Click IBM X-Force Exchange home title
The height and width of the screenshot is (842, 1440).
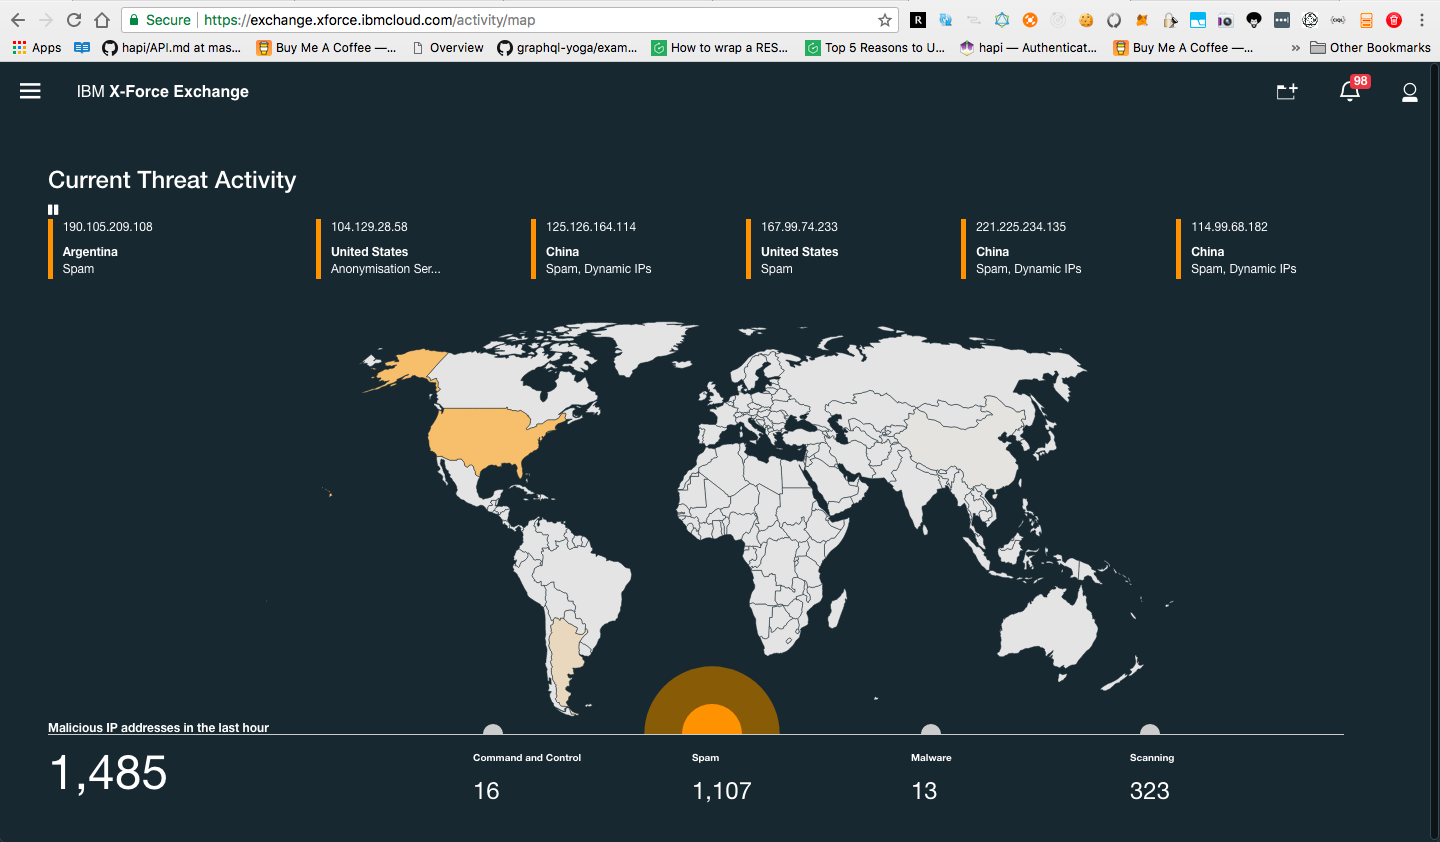163,91
